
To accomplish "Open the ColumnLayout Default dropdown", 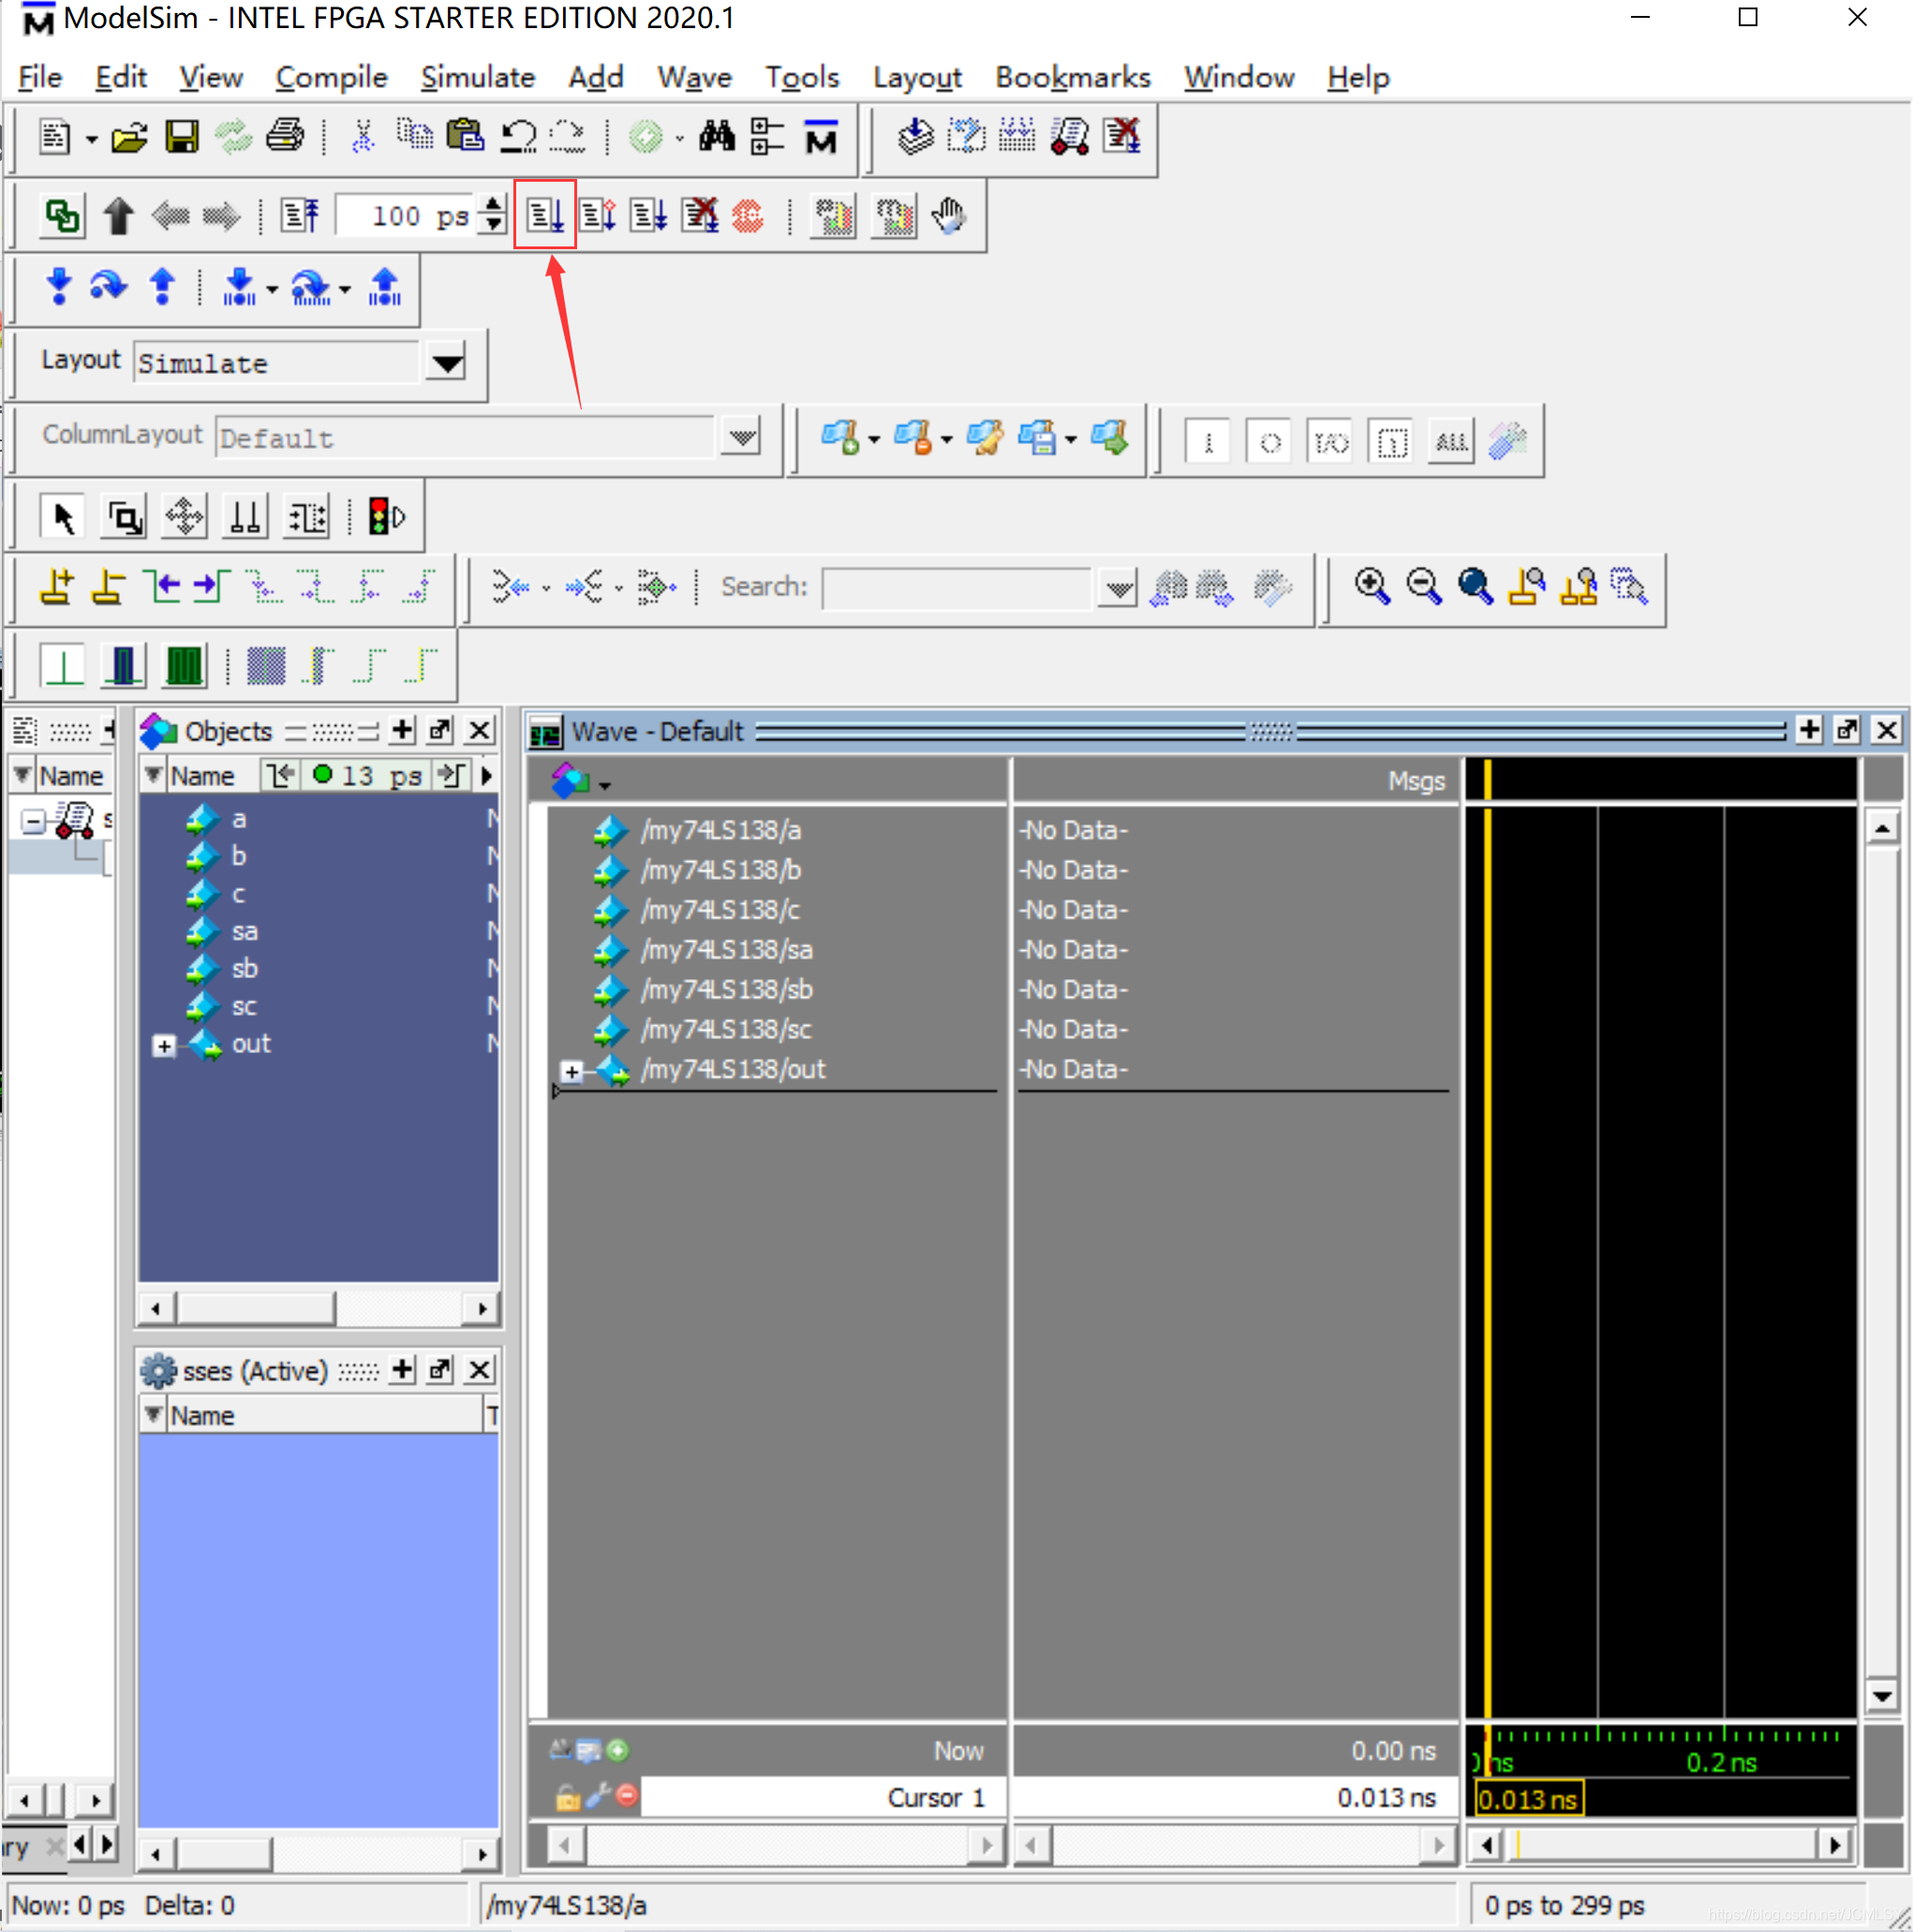I will pos(741,437).
